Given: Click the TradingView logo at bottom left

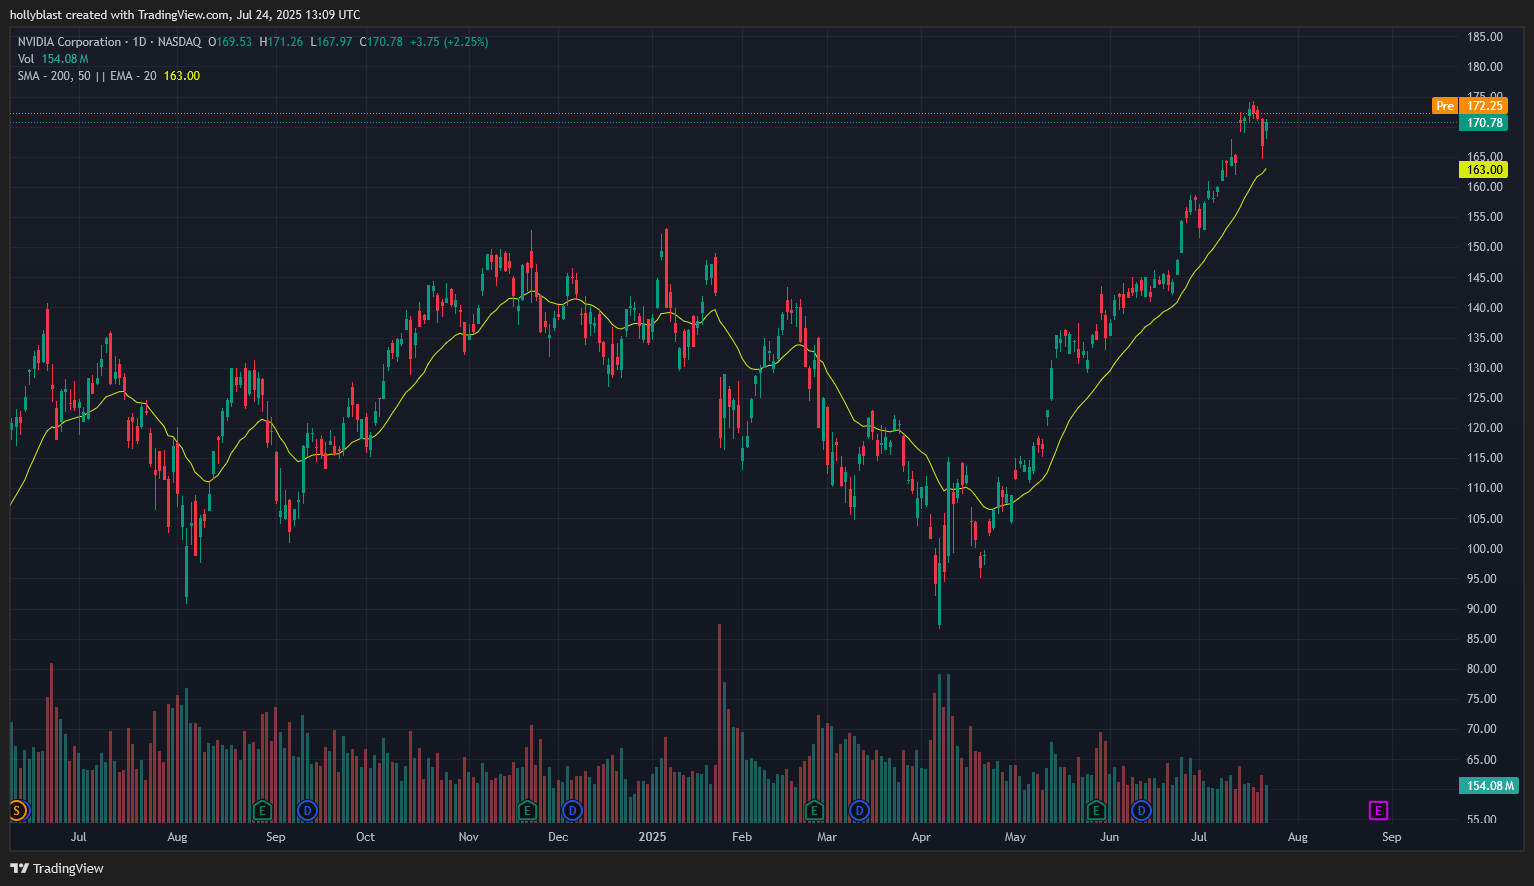Looking at the screenshot, I should click(57, 868).
